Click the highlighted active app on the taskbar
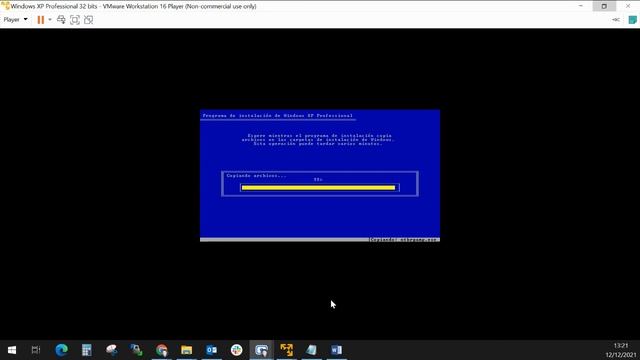Viewport: 640px width, 360px height. coord(262,350)
